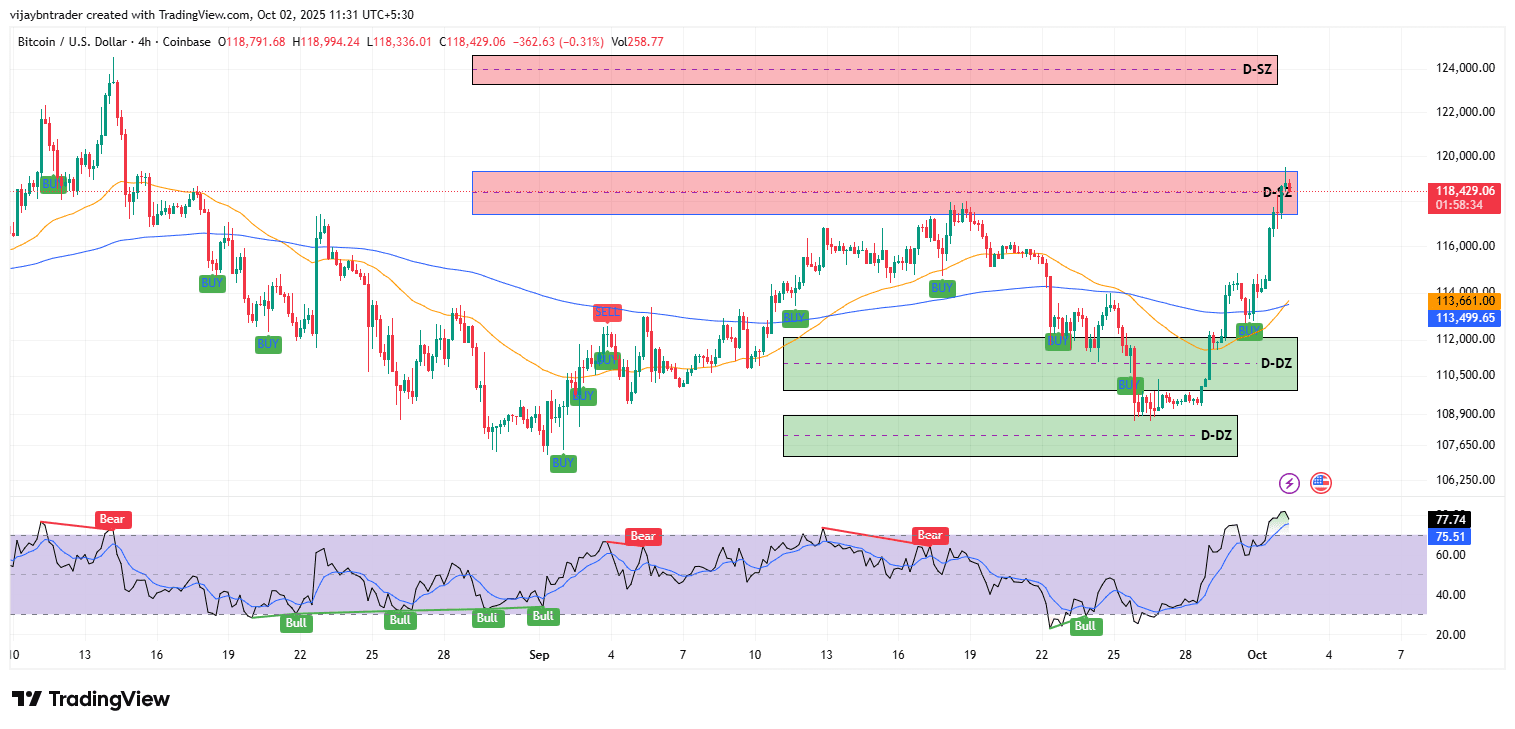This screenshot has height=729, width=1515.
Task: Click the high price H118,994.24
Action: pos(326,42)
